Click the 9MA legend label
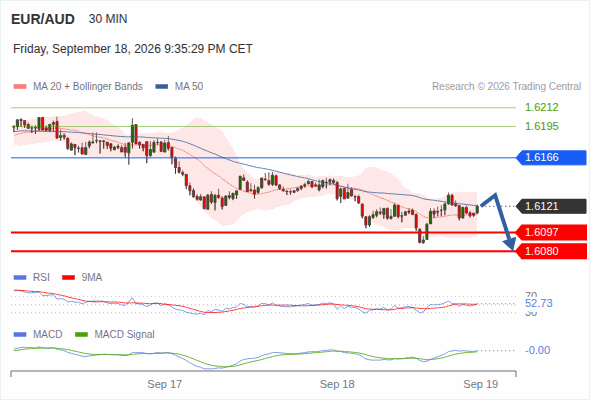The image size is (590, 400). click(92, 278)
